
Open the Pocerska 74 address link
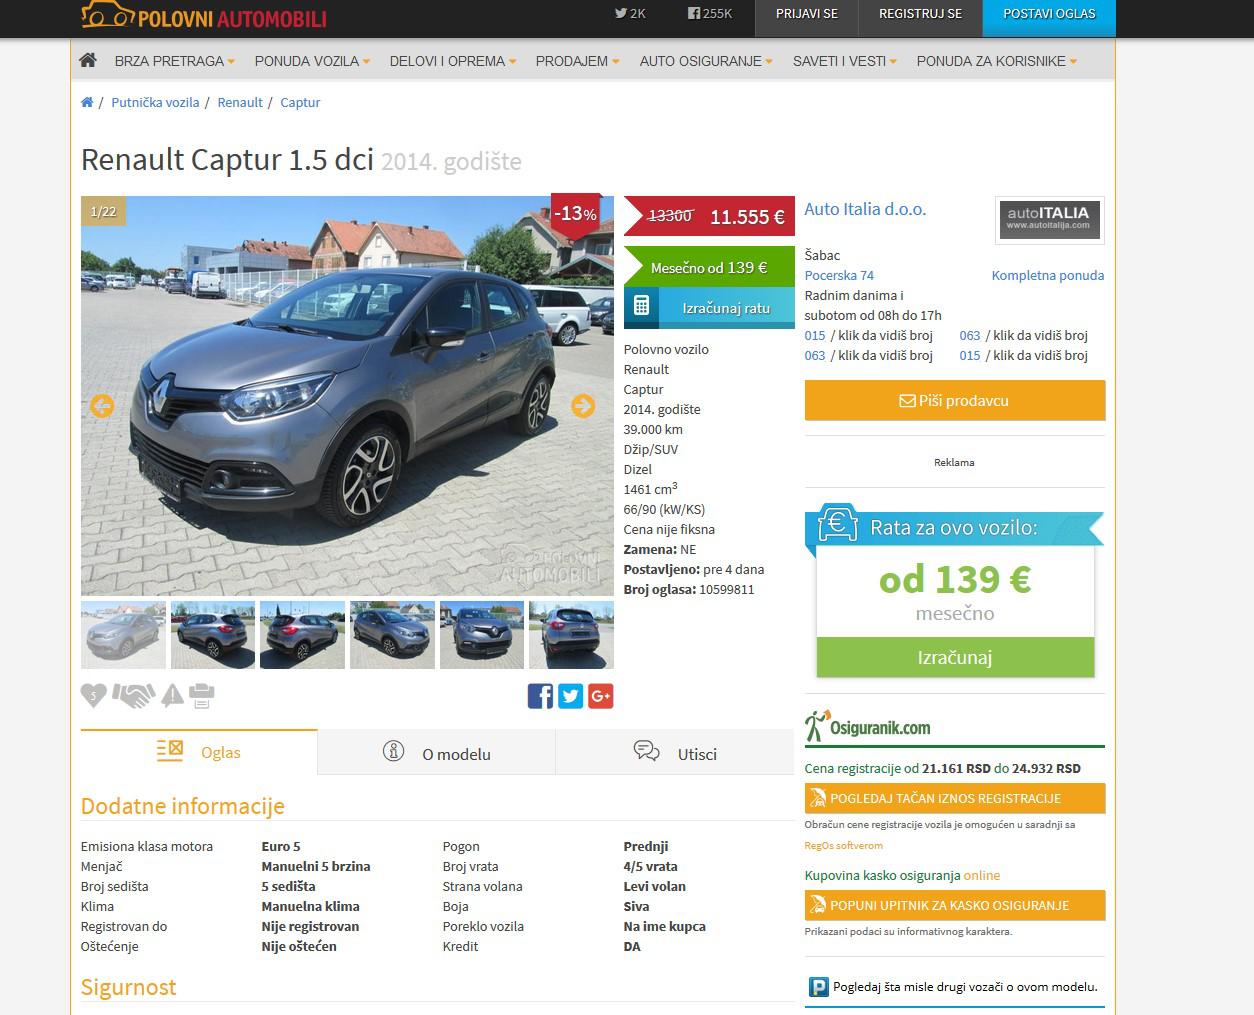pyautogui.click(x=839, y=275)
